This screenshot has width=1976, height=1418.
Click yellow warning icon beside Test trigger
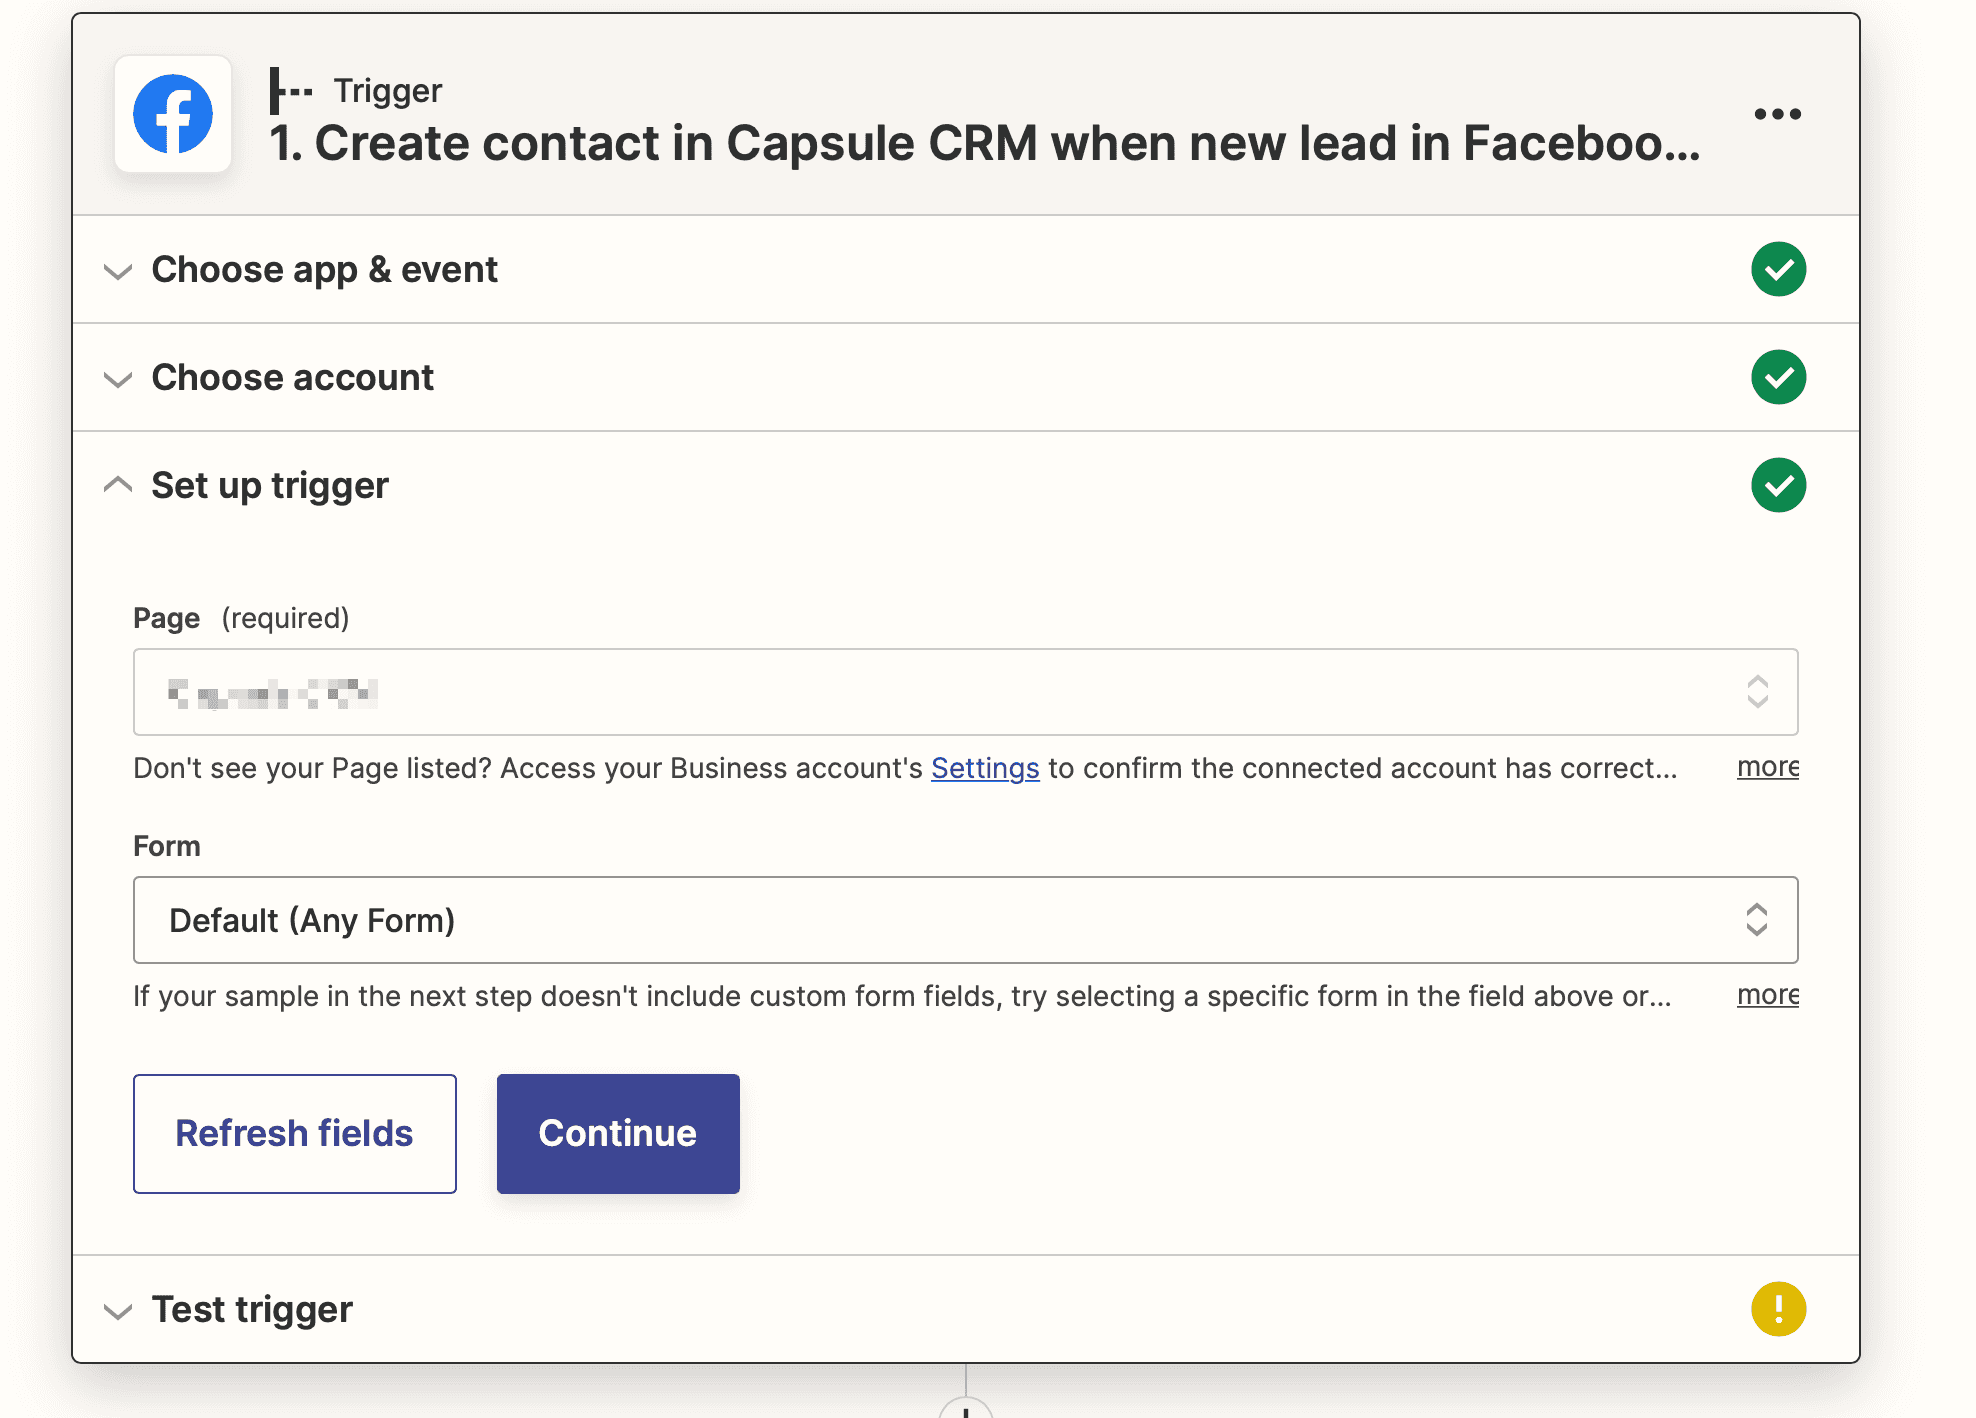(x=1778, y=1310)
